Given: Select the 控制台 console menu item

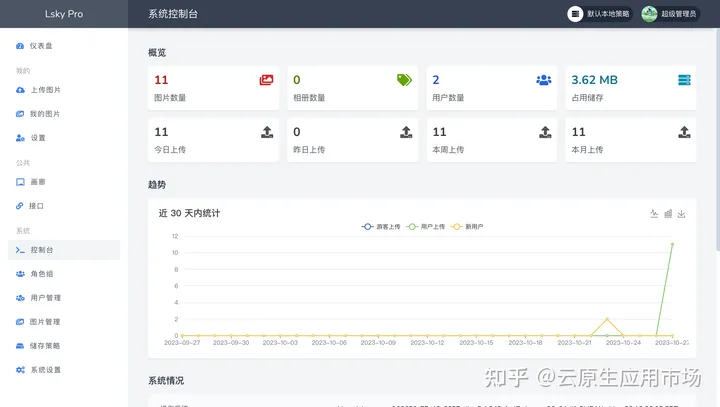Looking at the screenshot, I should tap(64, 250).
